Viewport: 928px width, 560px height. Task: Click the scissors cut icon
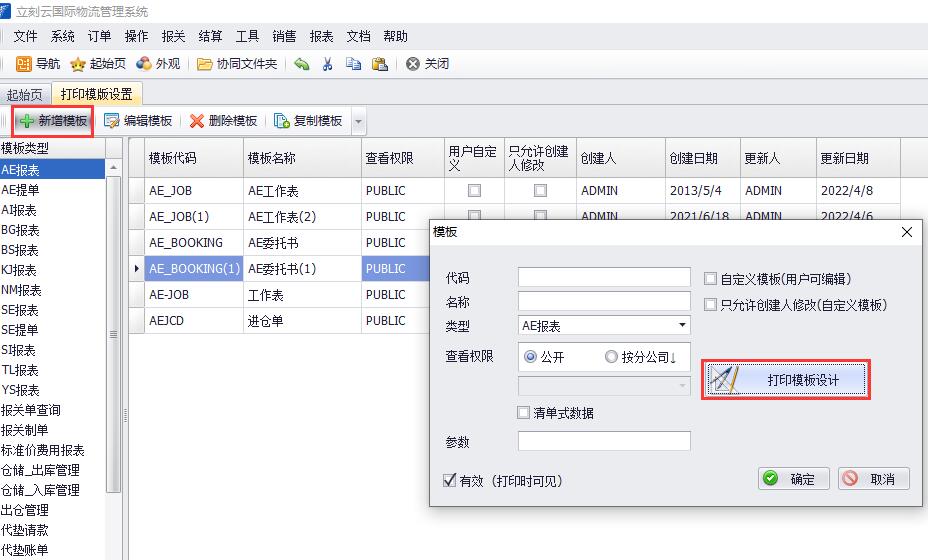point(327,64)
